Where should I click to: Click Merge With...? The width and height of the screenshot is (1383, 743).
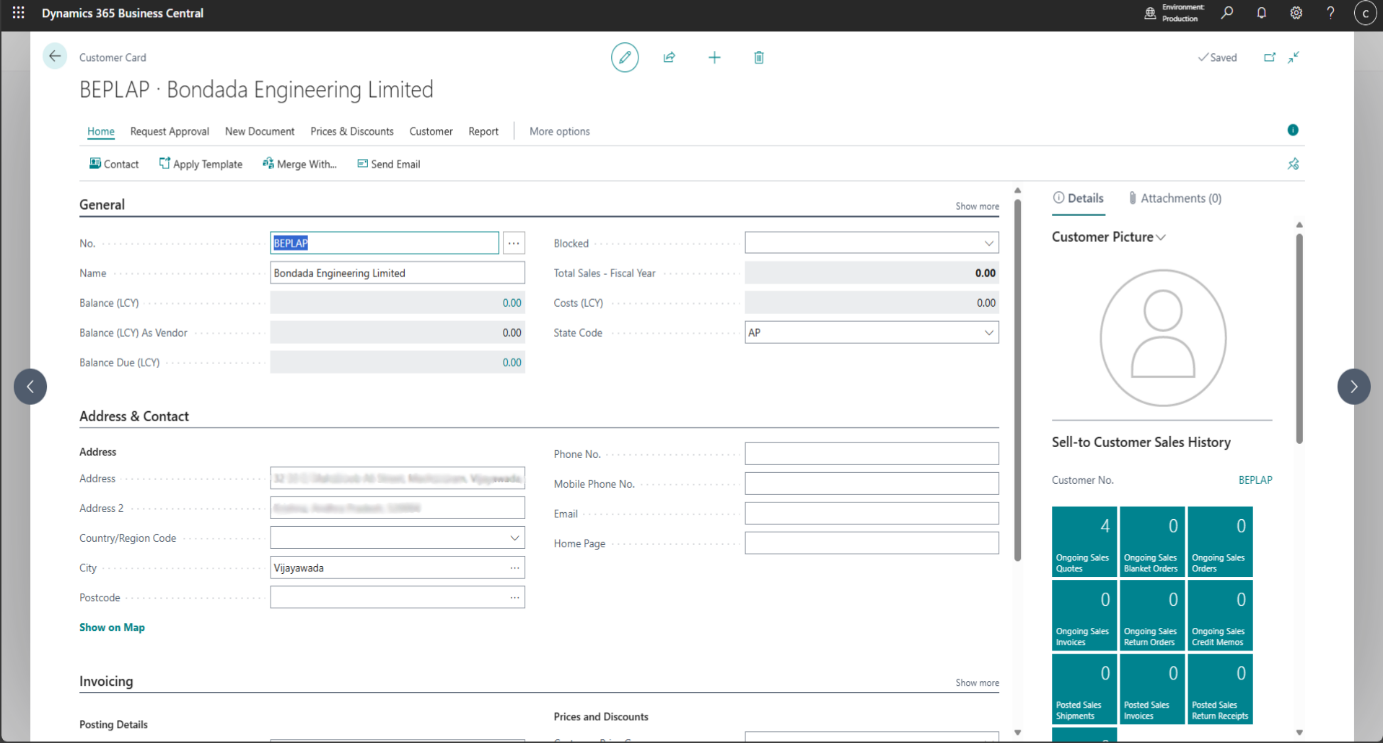coord(300,164)
